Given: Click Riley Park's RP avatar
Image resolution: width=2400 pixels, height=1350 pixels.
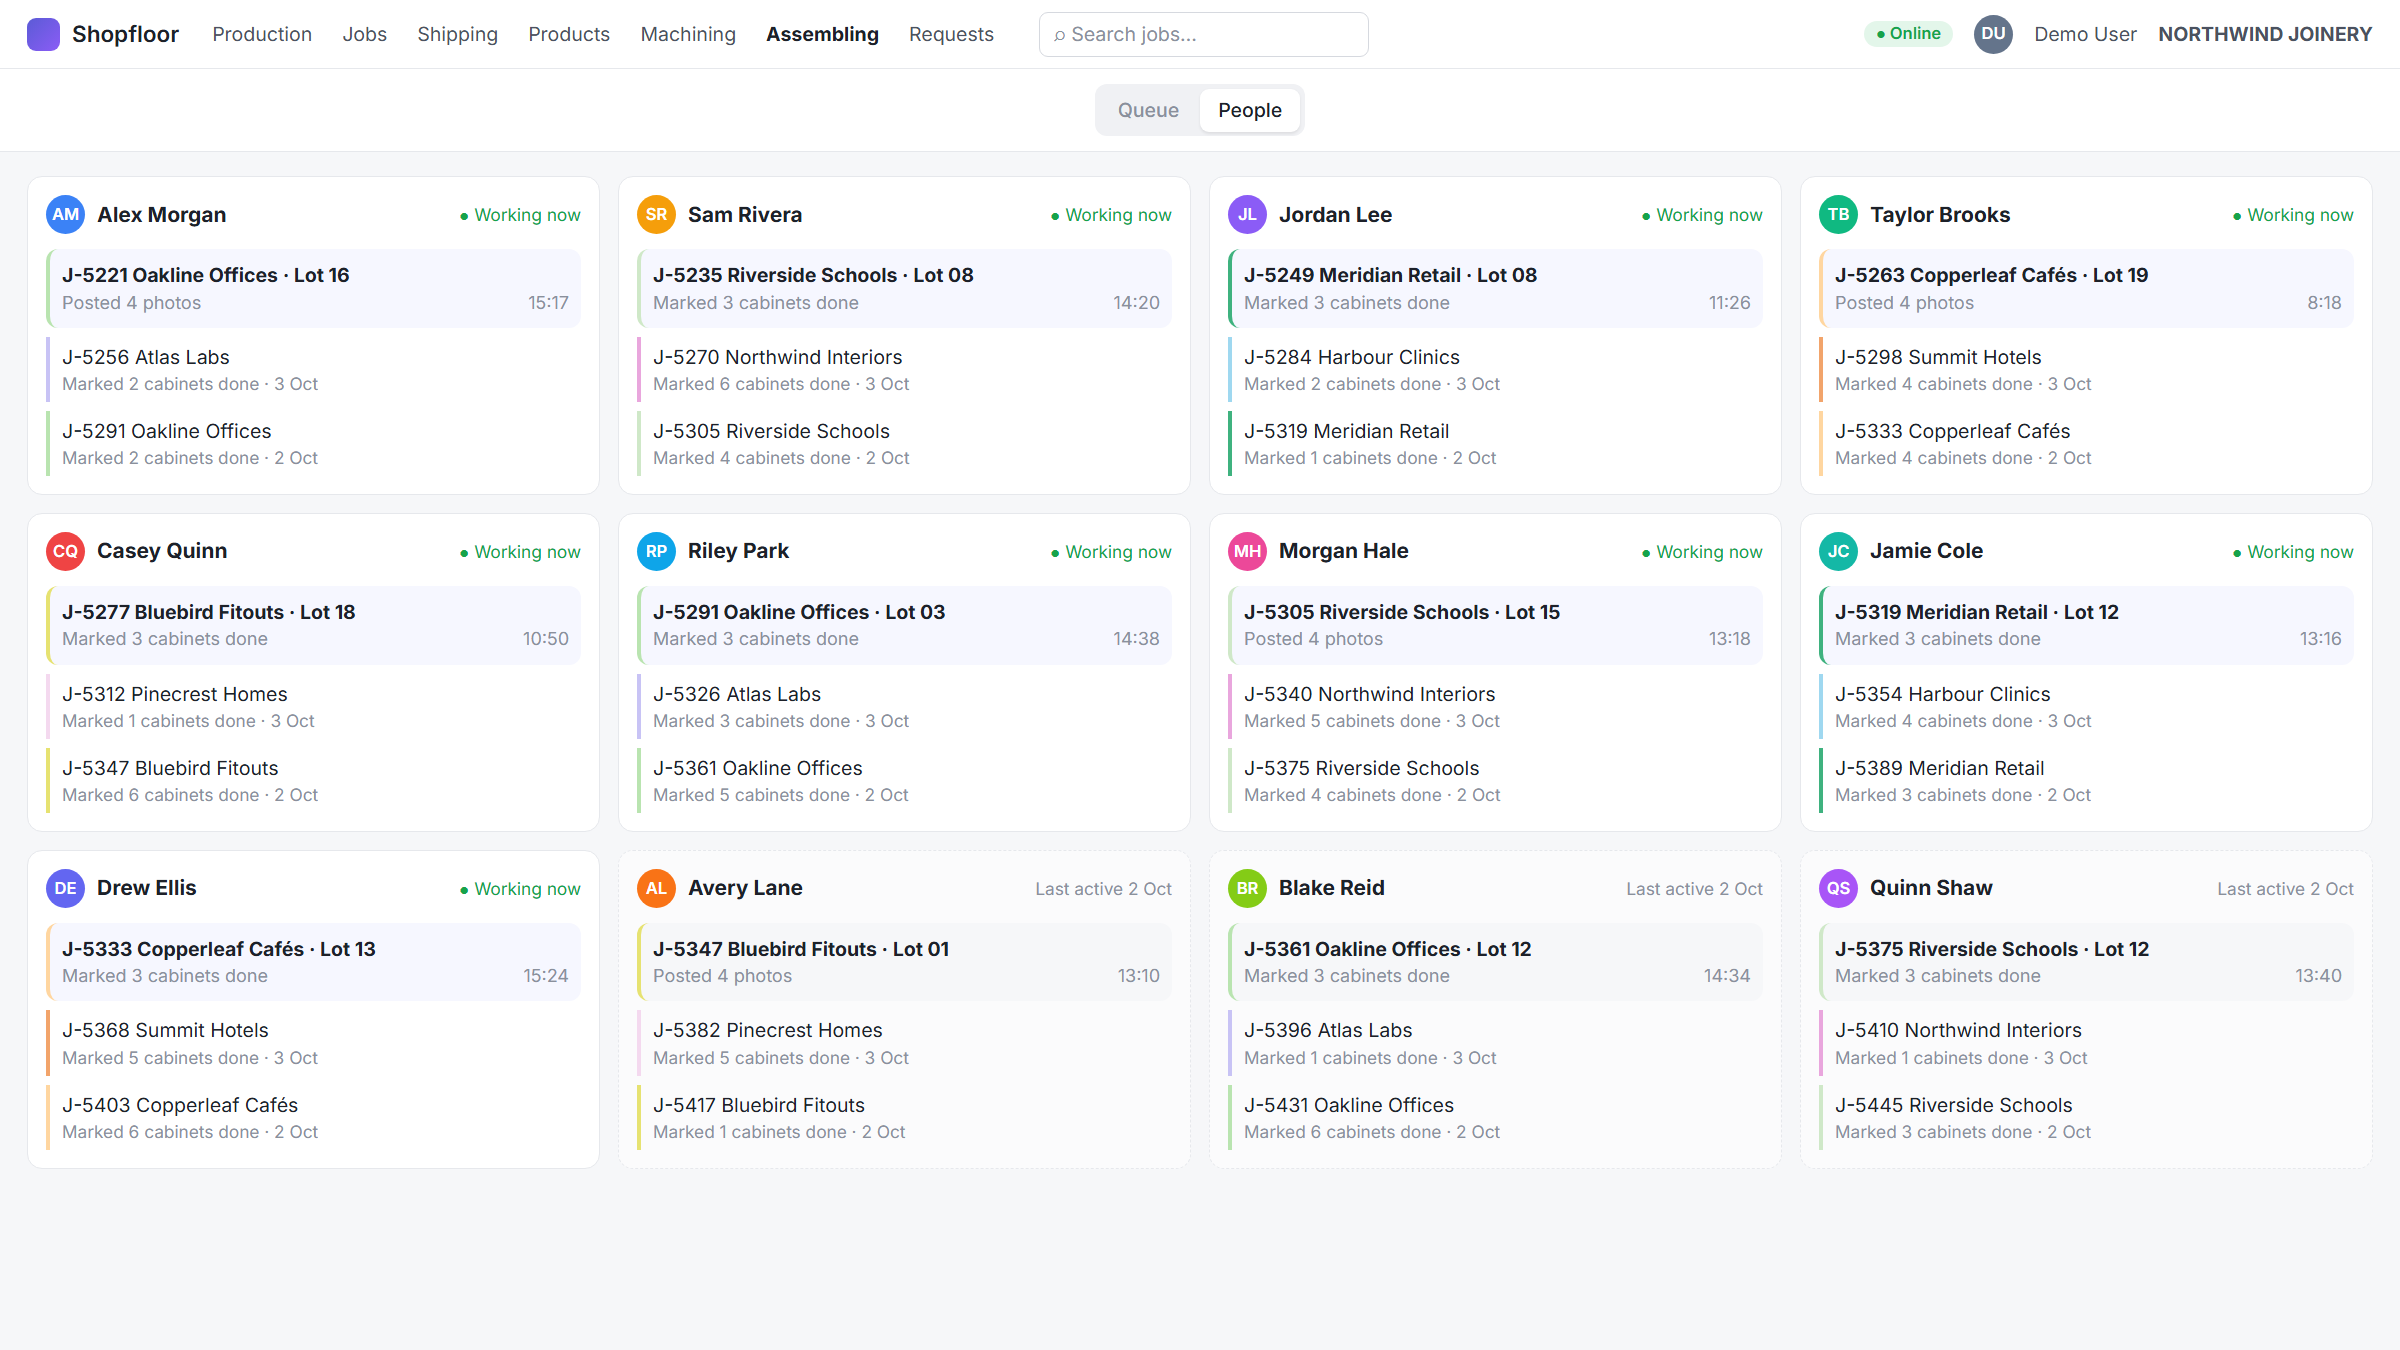Looking at the screenshot, I should click(656, 551).
